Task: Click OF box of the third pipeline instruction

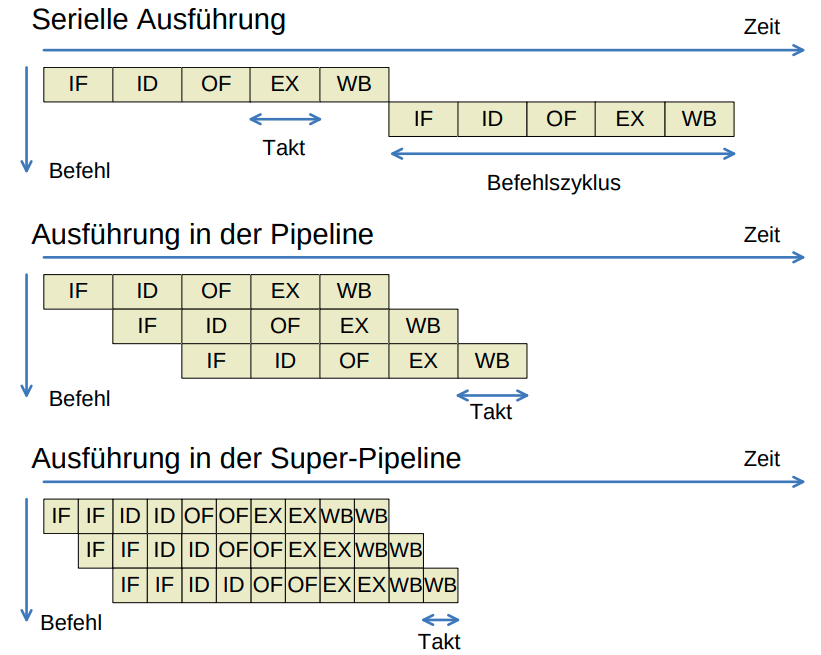Action: pos(354,361)
